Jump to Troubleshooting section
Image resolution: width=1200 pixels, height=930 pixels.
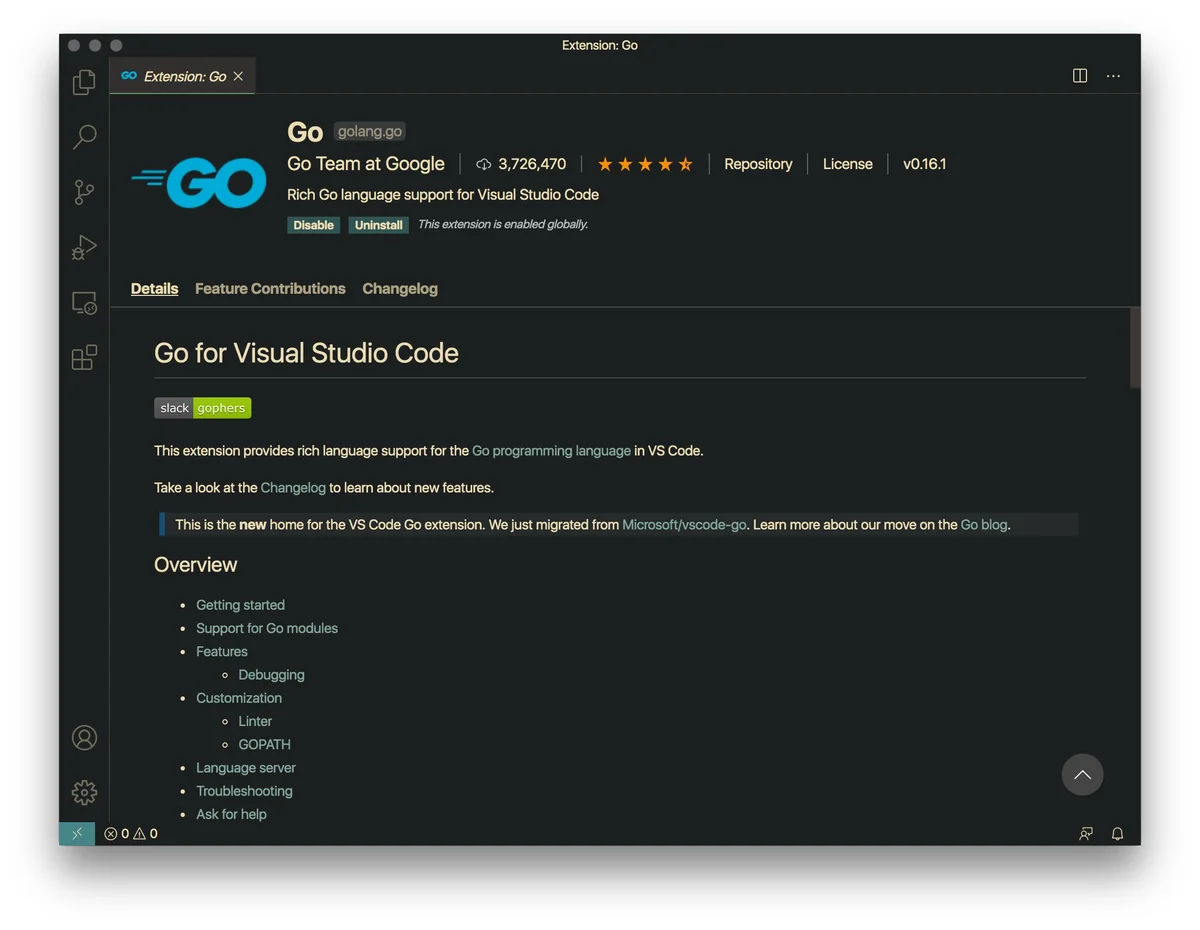click(x=244, y=791)
